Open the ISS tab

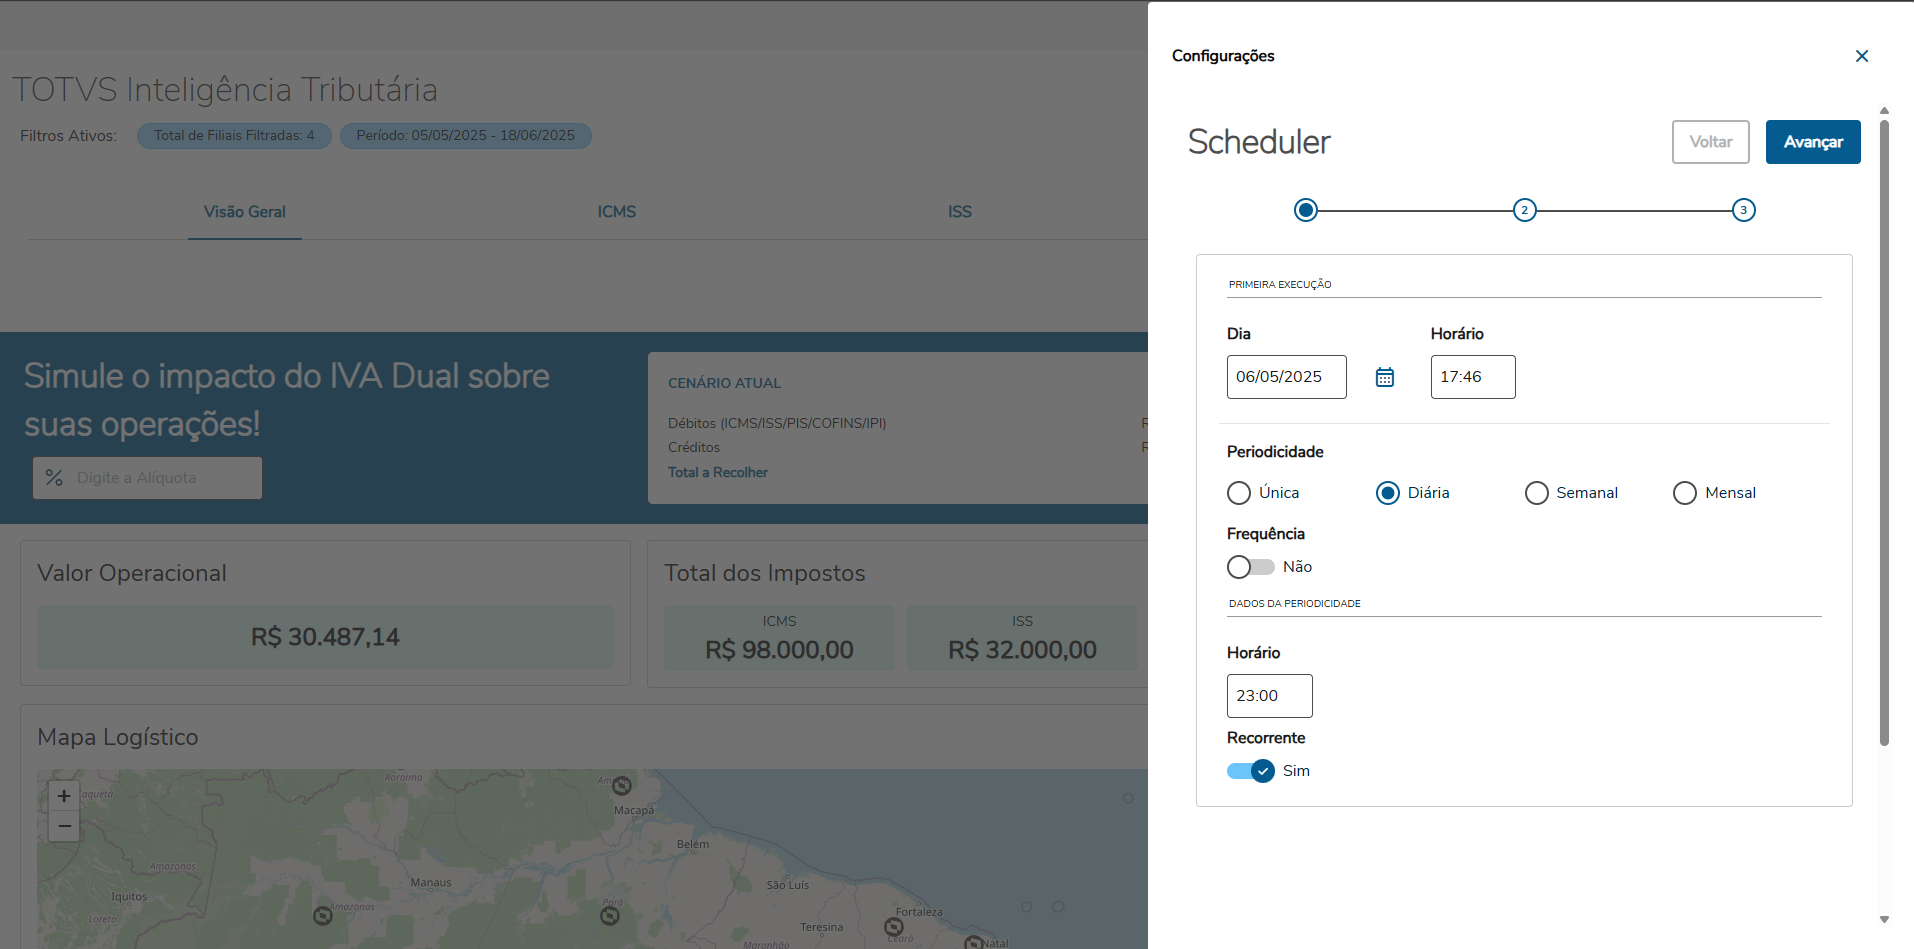[x=960, y=212]
